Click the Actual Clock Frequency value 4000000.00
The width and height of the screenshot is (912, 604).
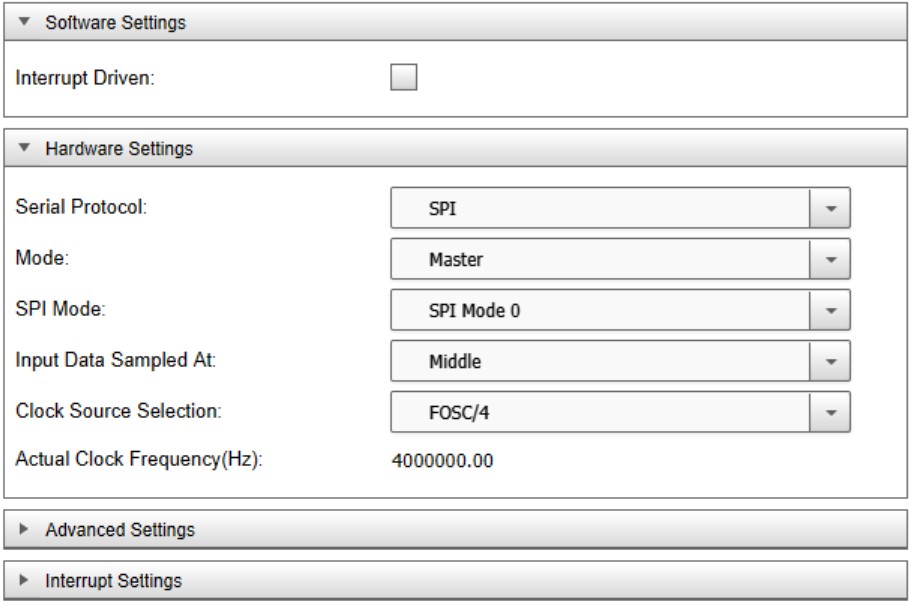[x=441, y=462]
